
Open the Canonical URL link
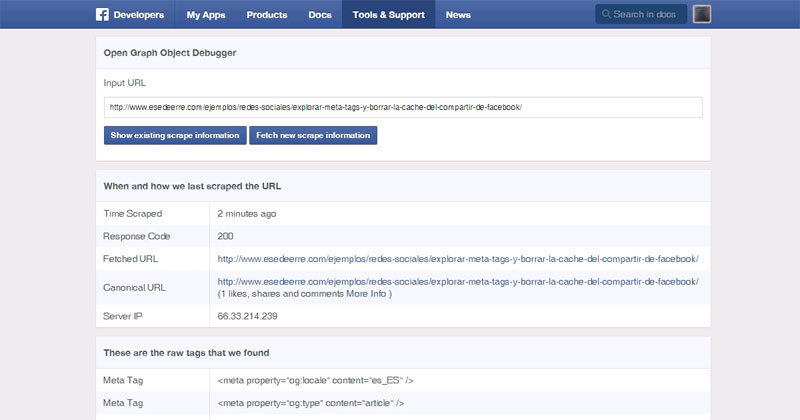click(x=458, y=281)
